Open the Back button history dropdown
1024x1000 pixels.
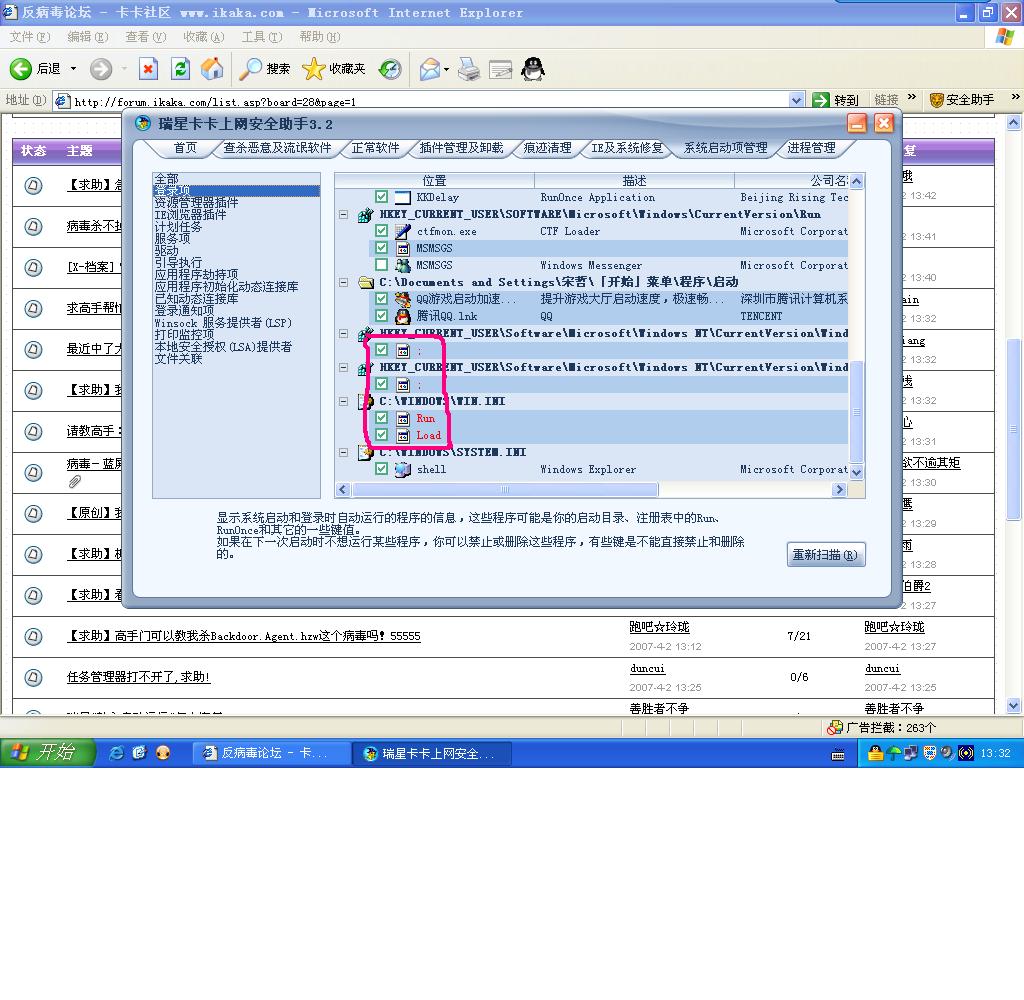pyautogui.click(x=73, y=69)
